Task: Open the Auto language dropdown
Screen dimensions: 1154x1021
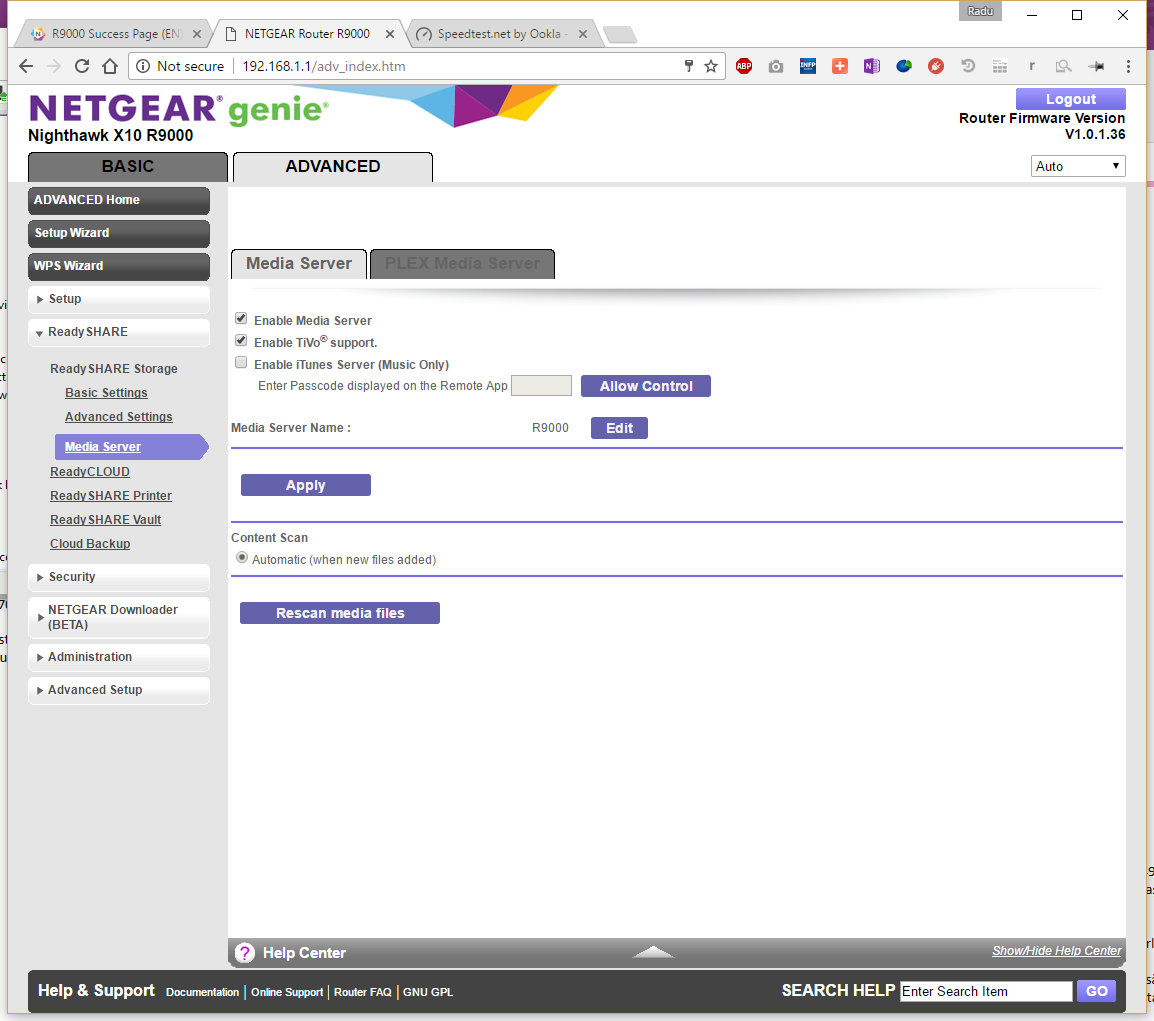Action: [1077, 166]
